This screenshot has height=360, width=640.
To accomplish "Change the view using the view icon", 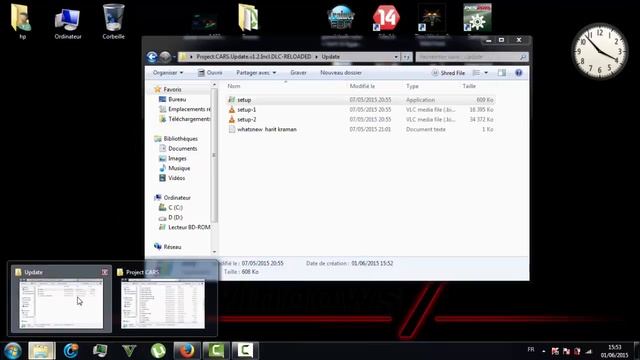I will click(x=476, y=73).
